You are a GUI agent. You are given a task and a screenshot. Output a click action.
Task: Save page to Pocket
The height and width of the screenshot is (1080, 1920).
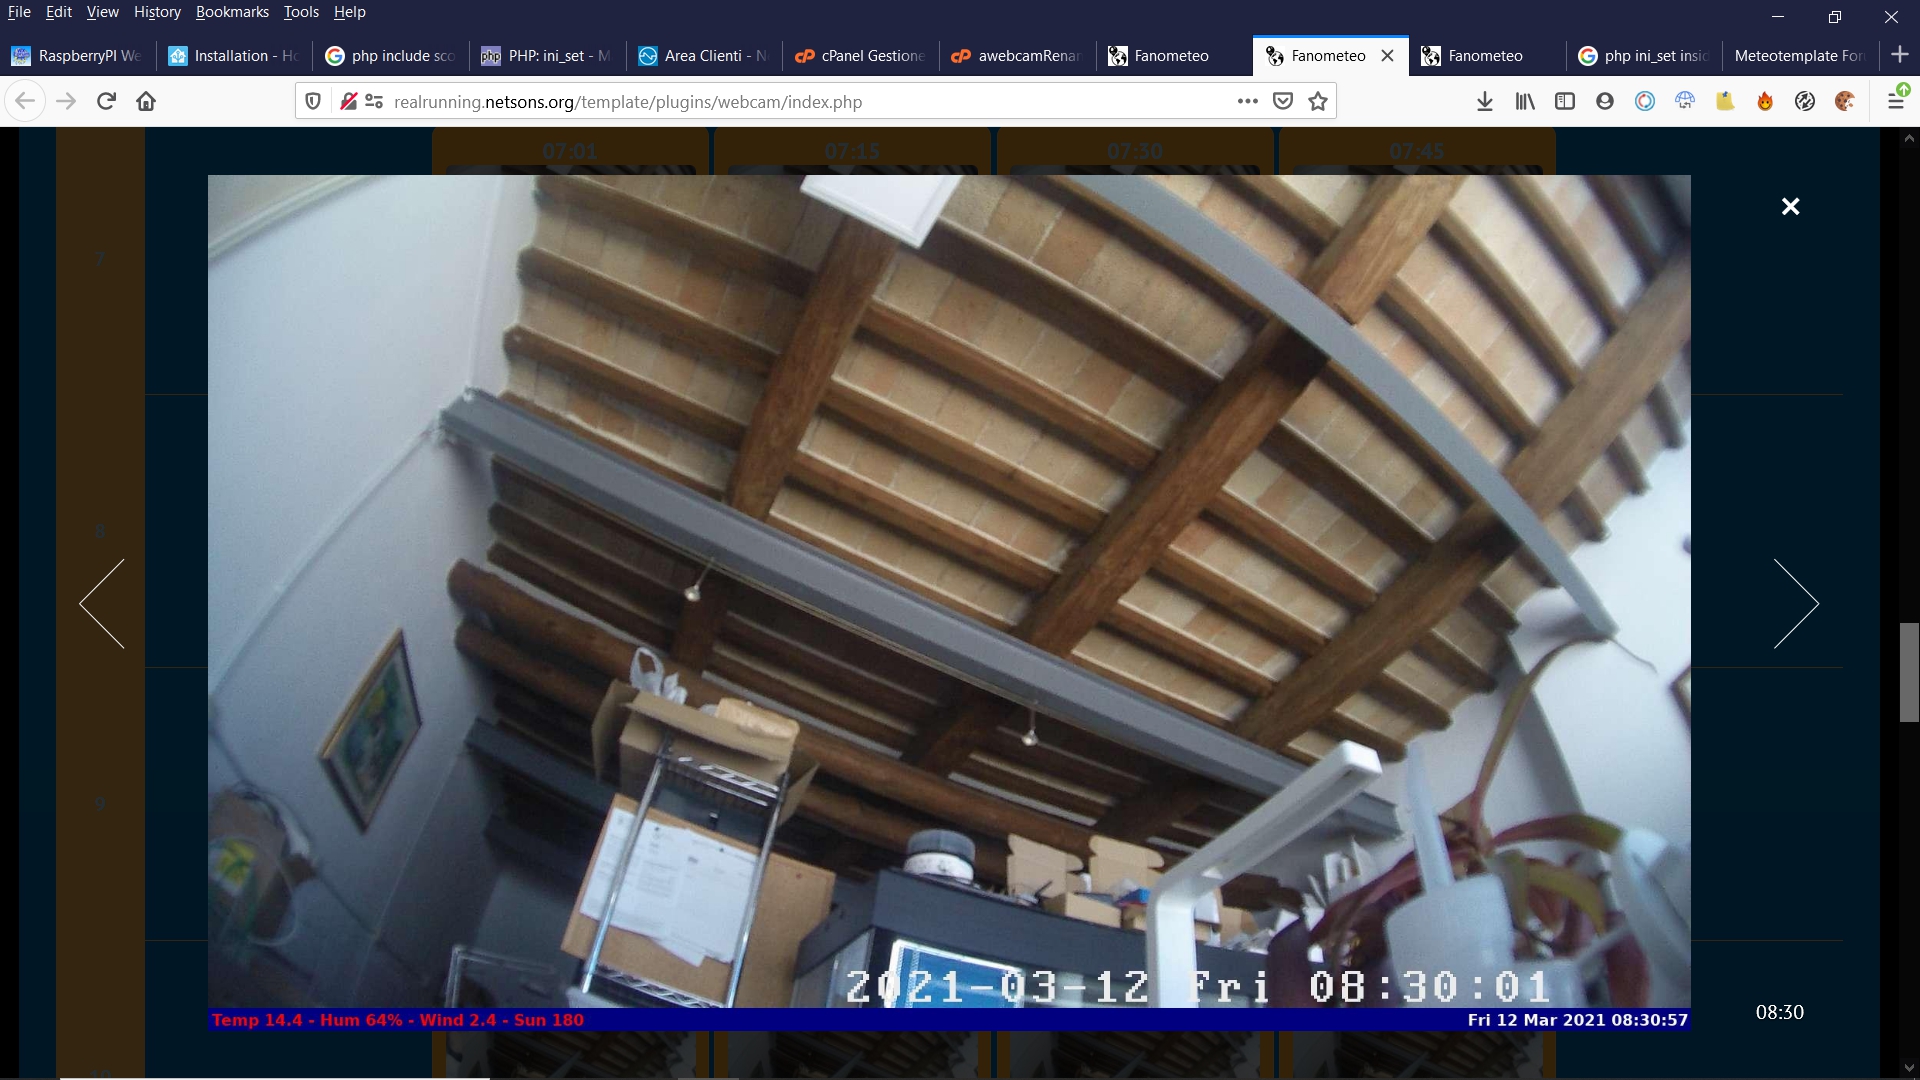1283,101
